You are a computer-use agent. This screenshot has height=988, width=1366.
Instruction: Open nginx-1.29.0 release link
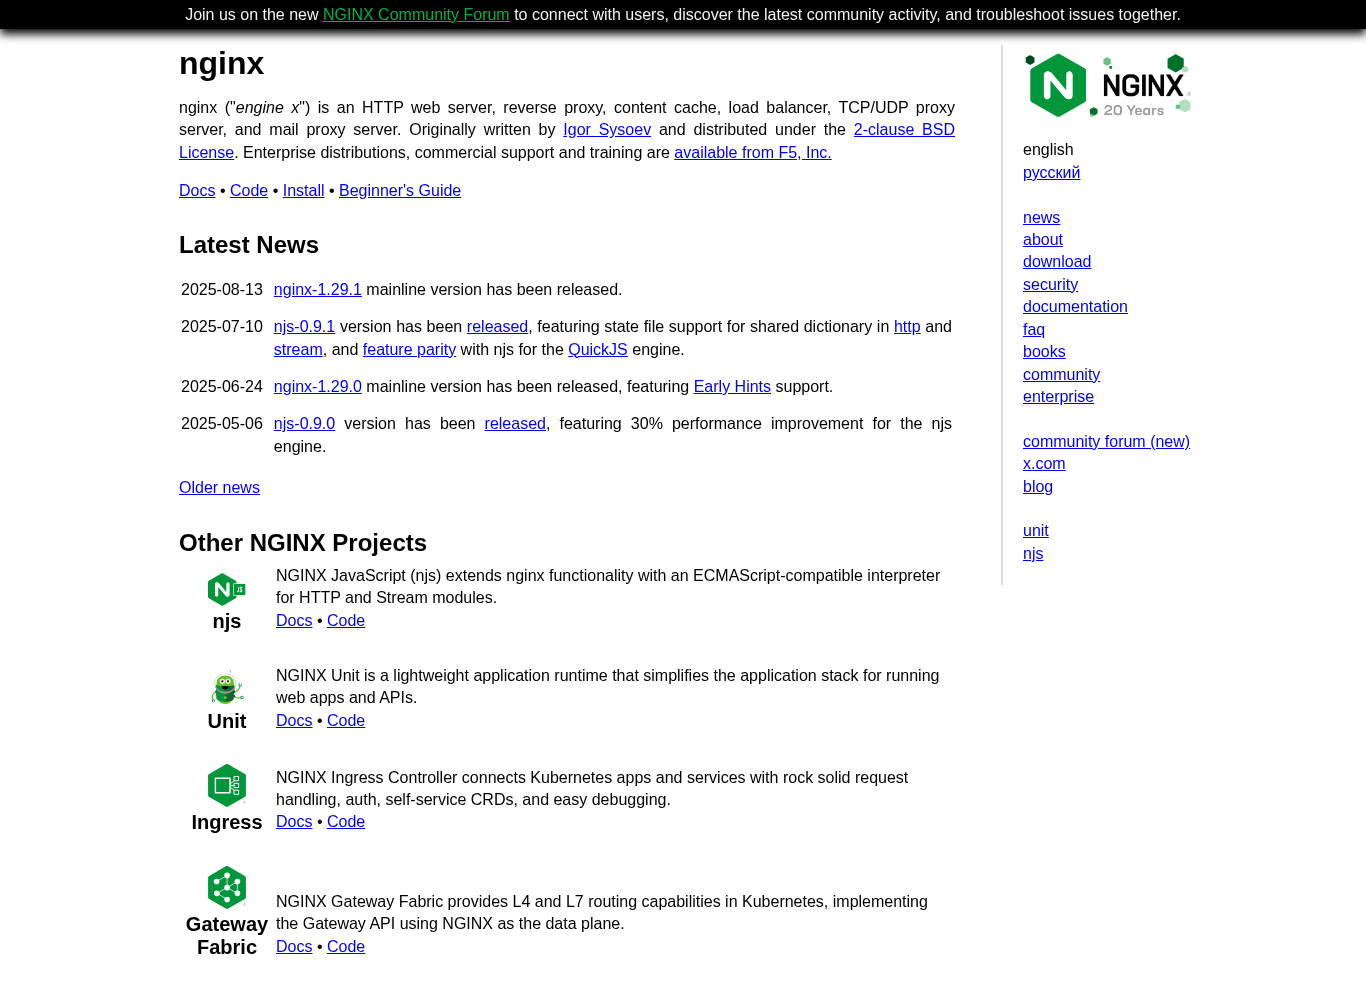pos(318,387)
